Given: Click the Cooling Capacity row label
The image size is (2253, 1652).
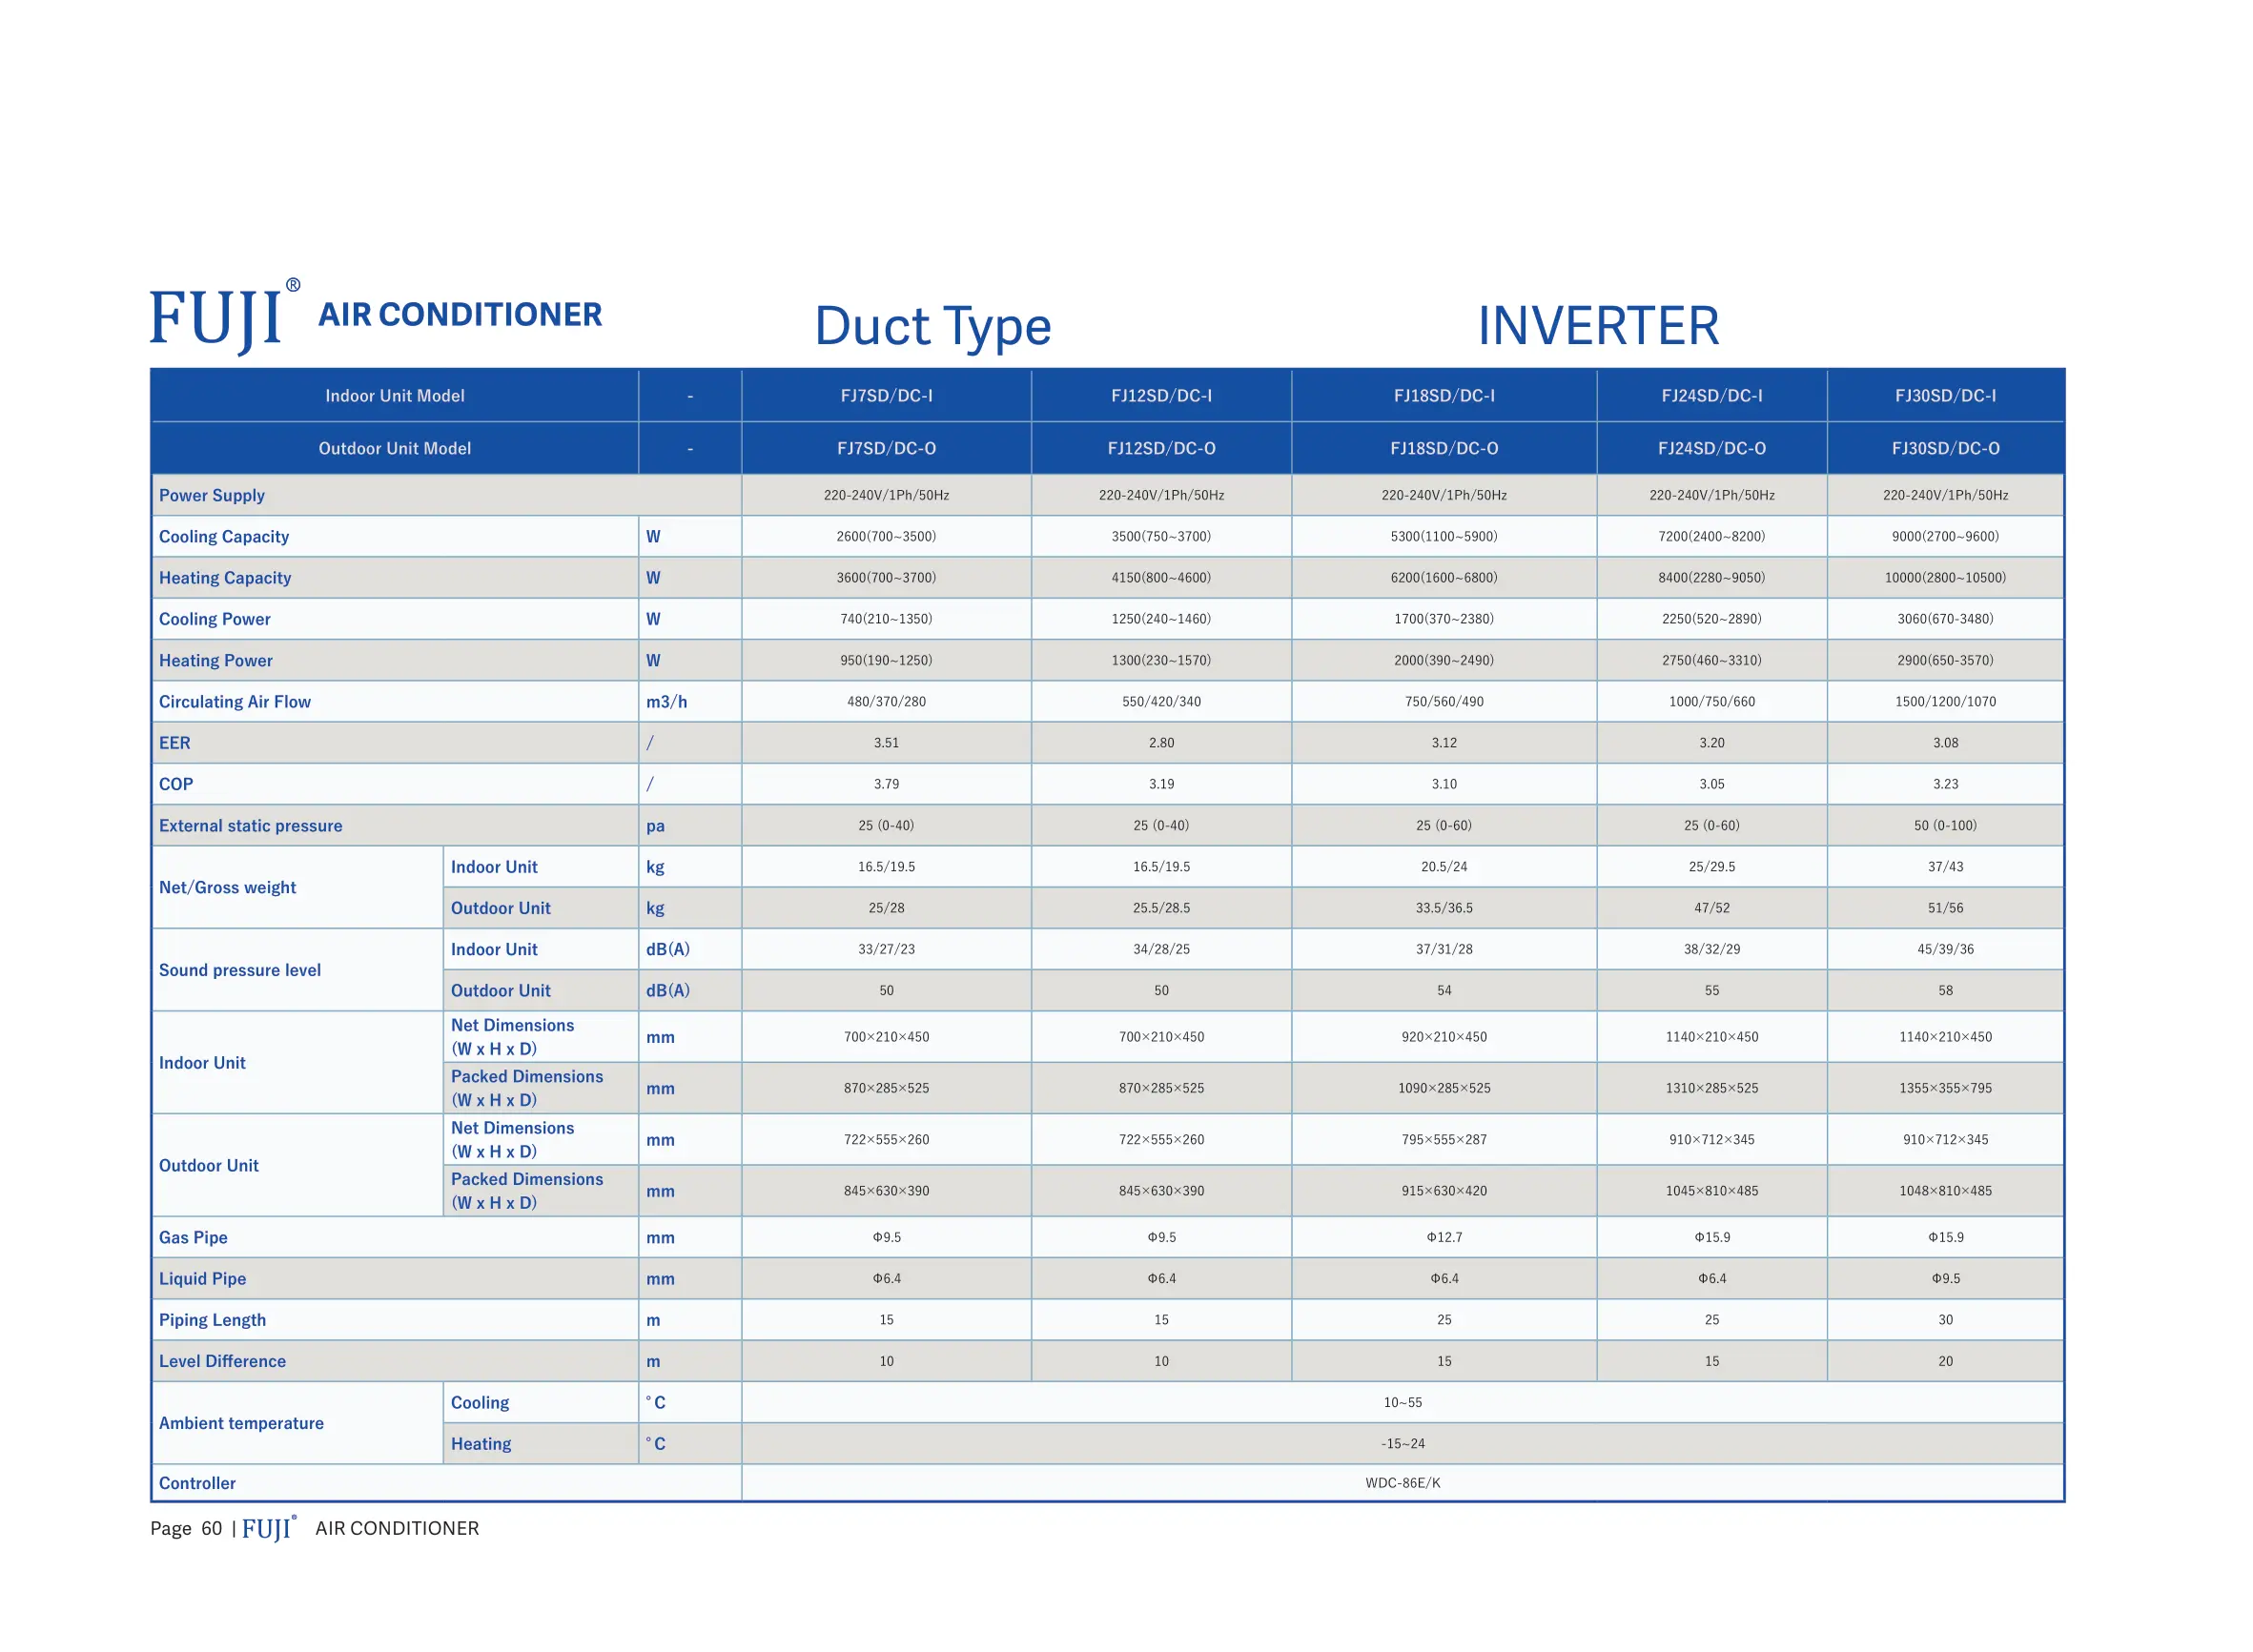Looking at the screenshot, I should point(224,536).
